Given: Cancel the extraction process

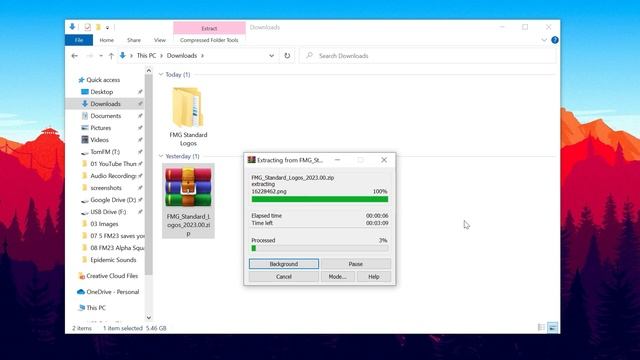Looking at the screenshot, I should [284, 277].
